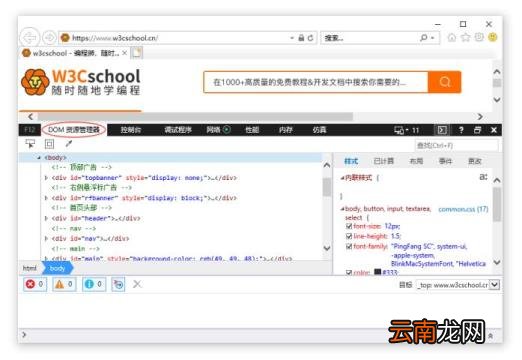Click the orange search button on W3Cschool page
This screenshot has width=522, height=360.
pos(445,82)
